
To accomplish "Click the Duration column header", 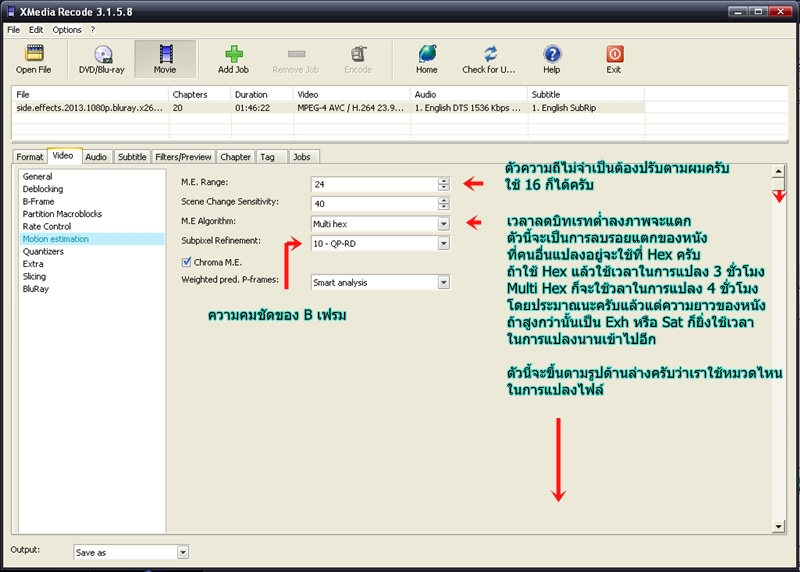I will click(x=262, y=94).
